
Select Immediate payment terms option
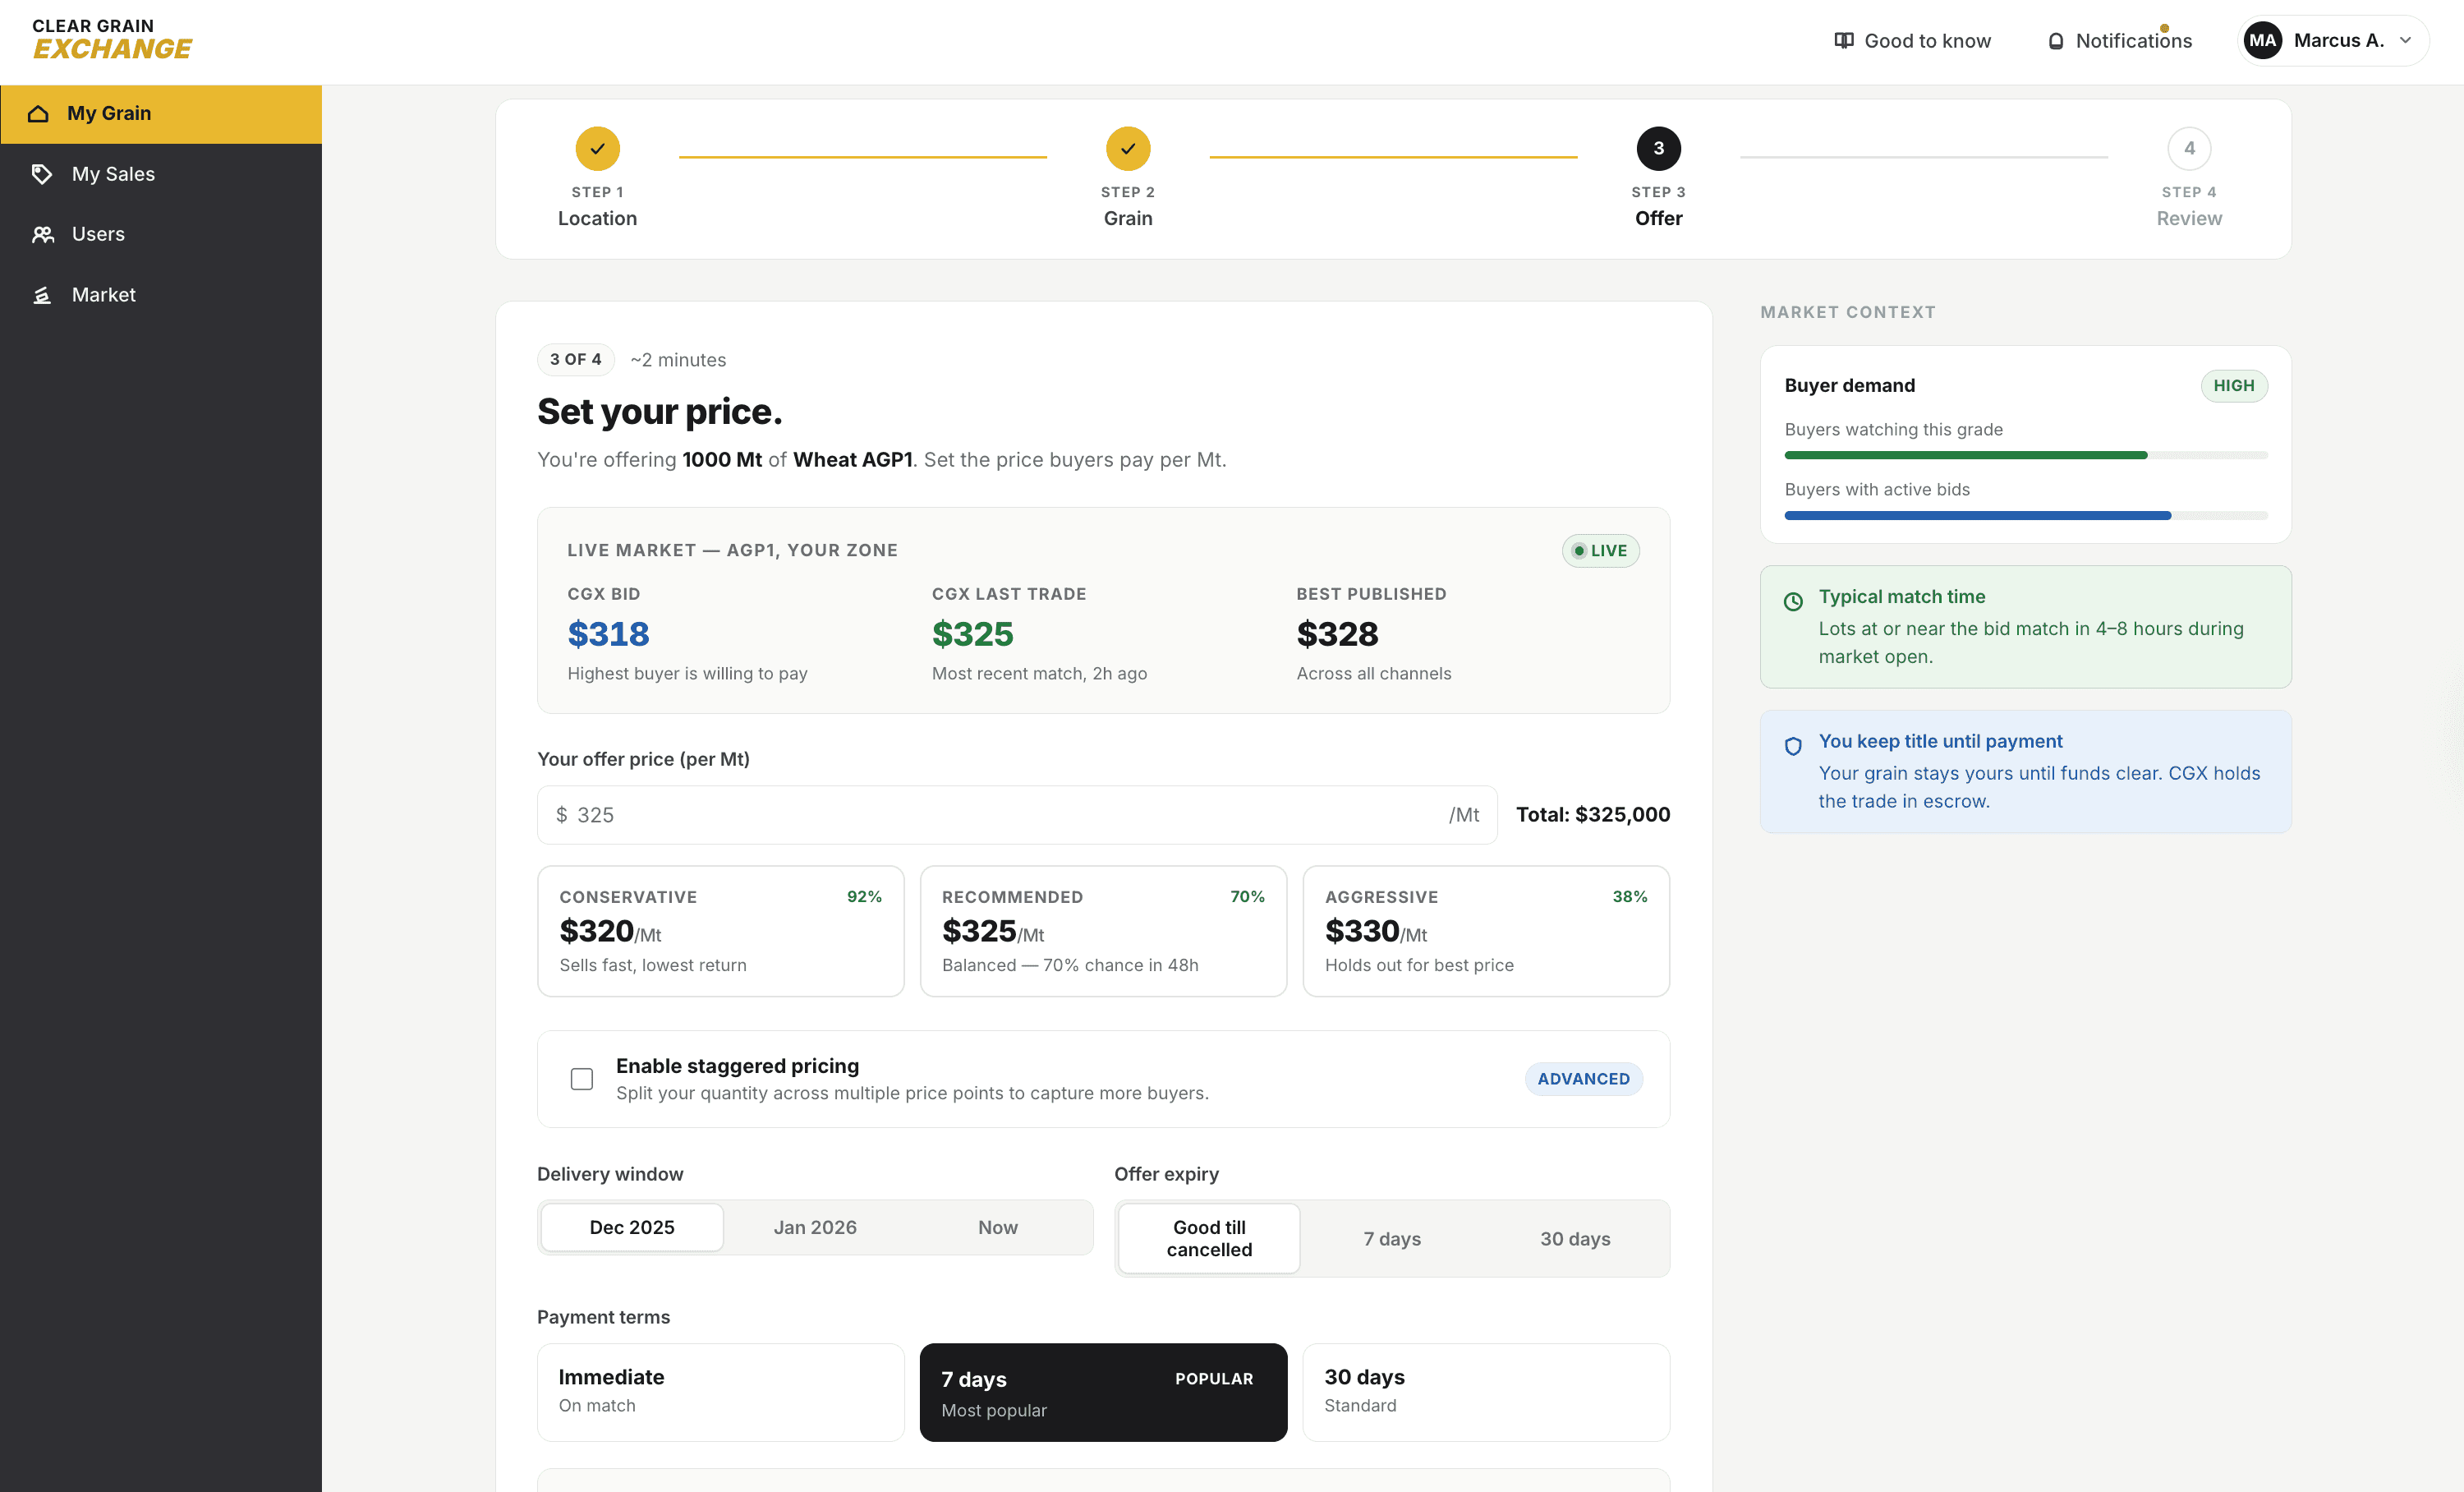(720, 1391)
